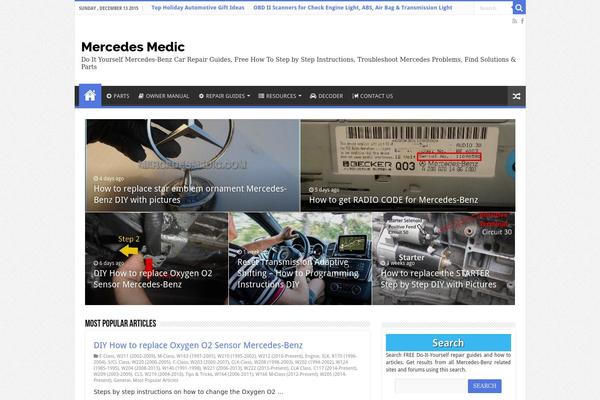Click the Most Popular Articles heading
The image size is (600, 400).
point(121,323)
